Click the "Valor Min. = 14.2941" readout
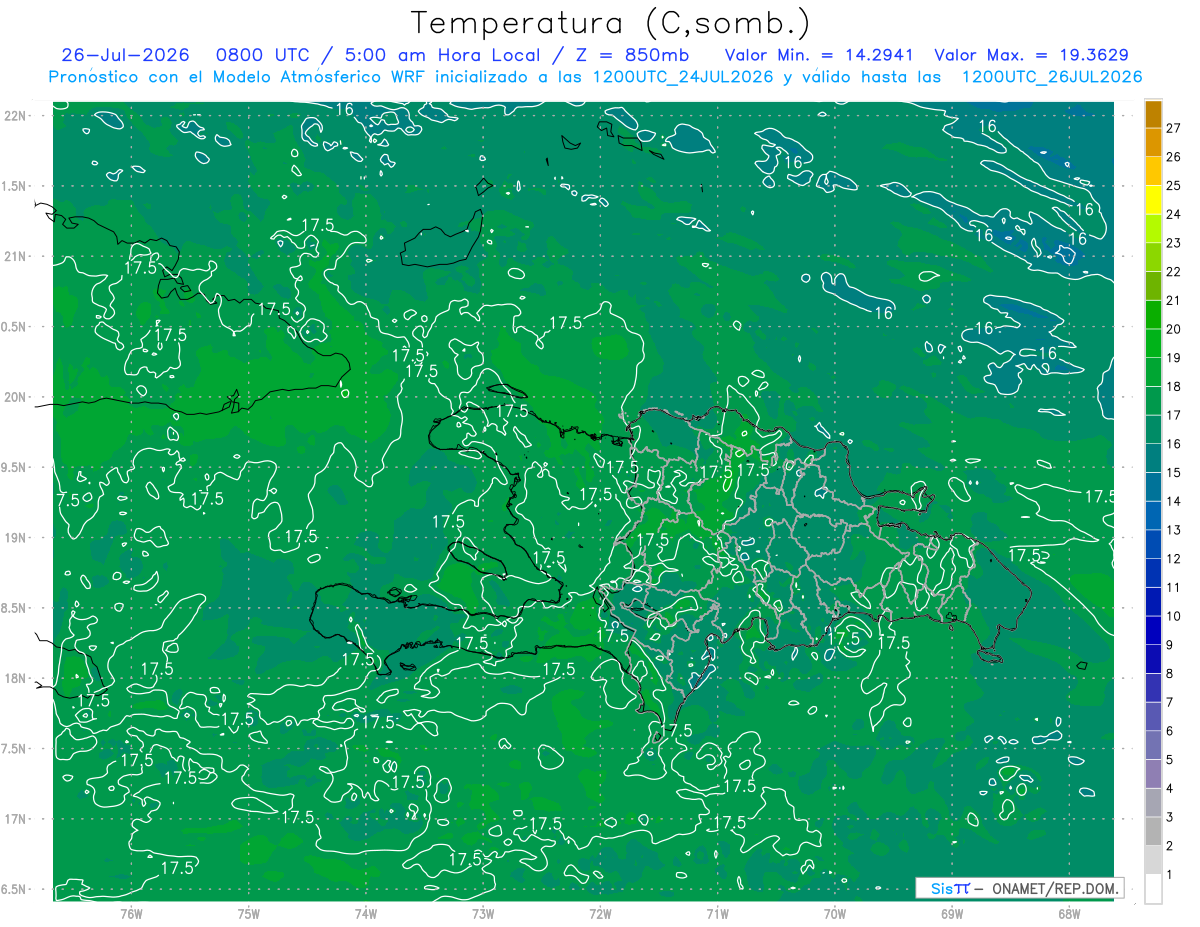The image size is (1200, 927). pos(820,55)
